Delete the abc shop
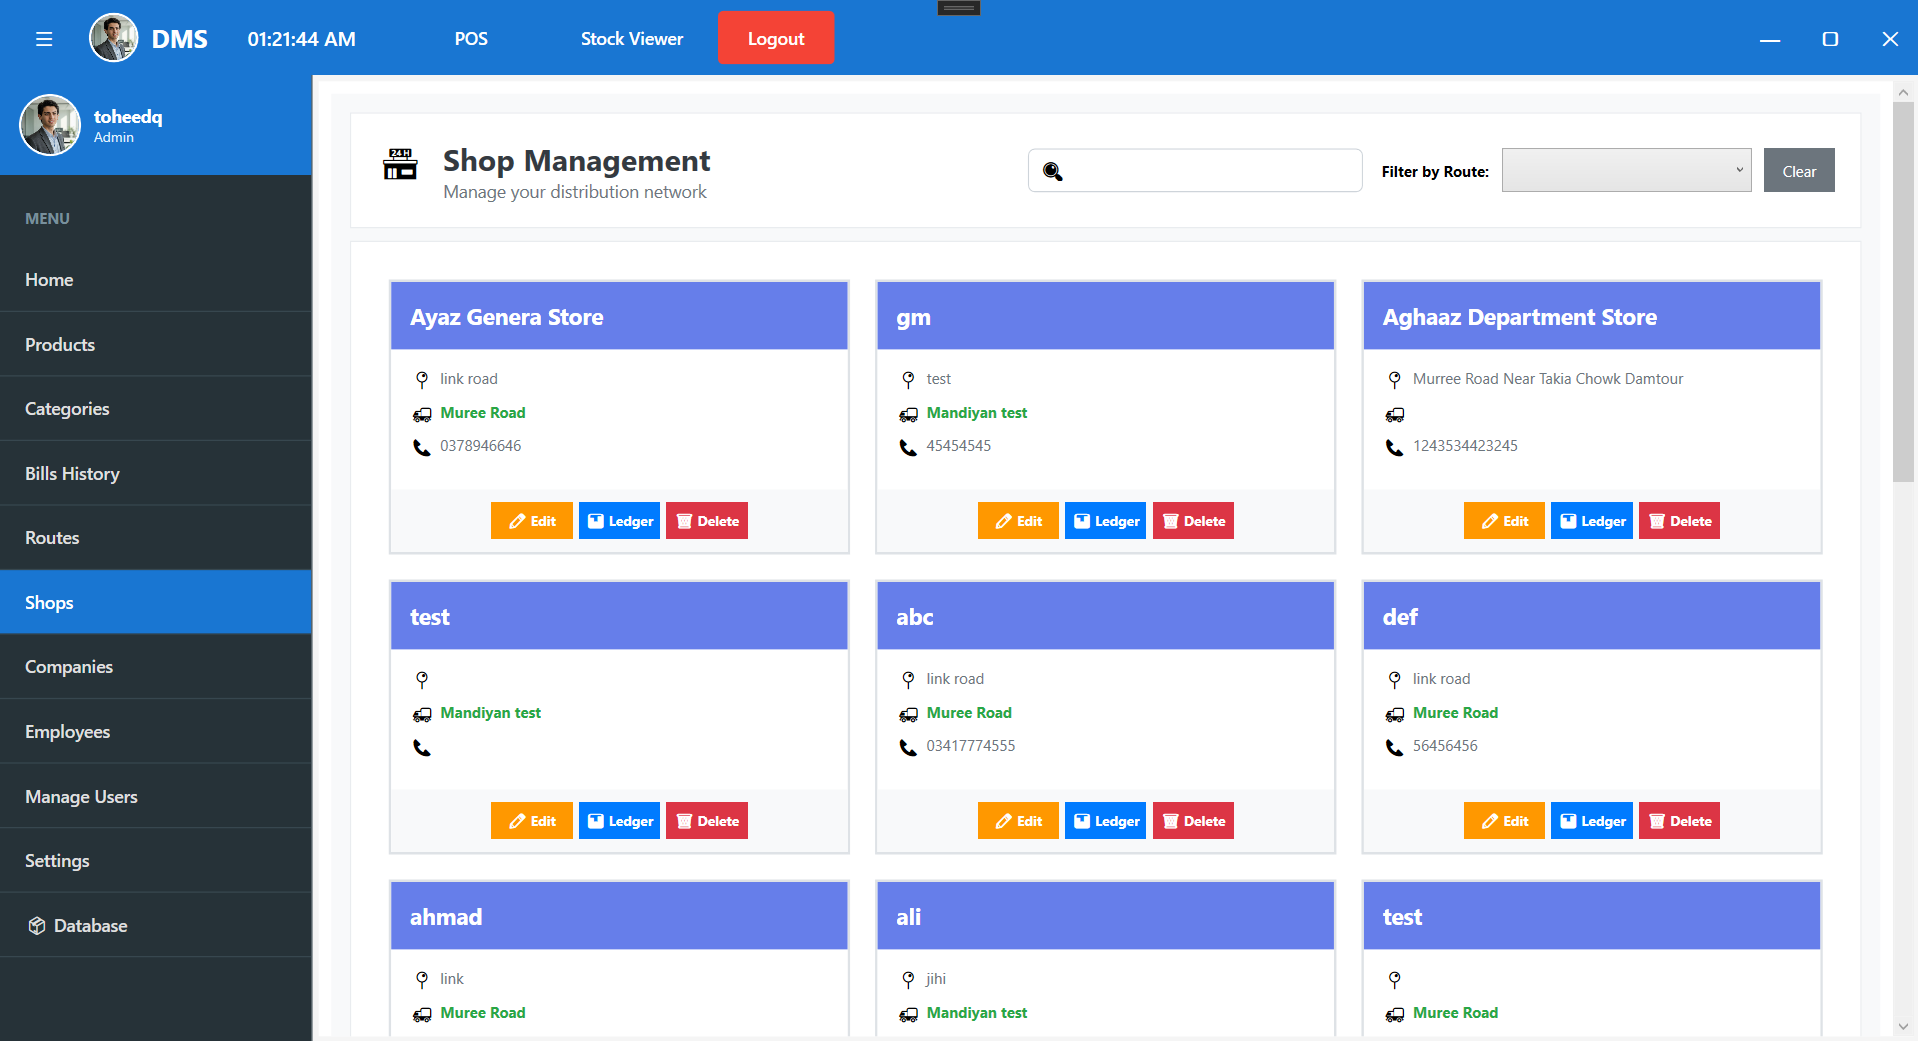 [x=1194, y=821]
